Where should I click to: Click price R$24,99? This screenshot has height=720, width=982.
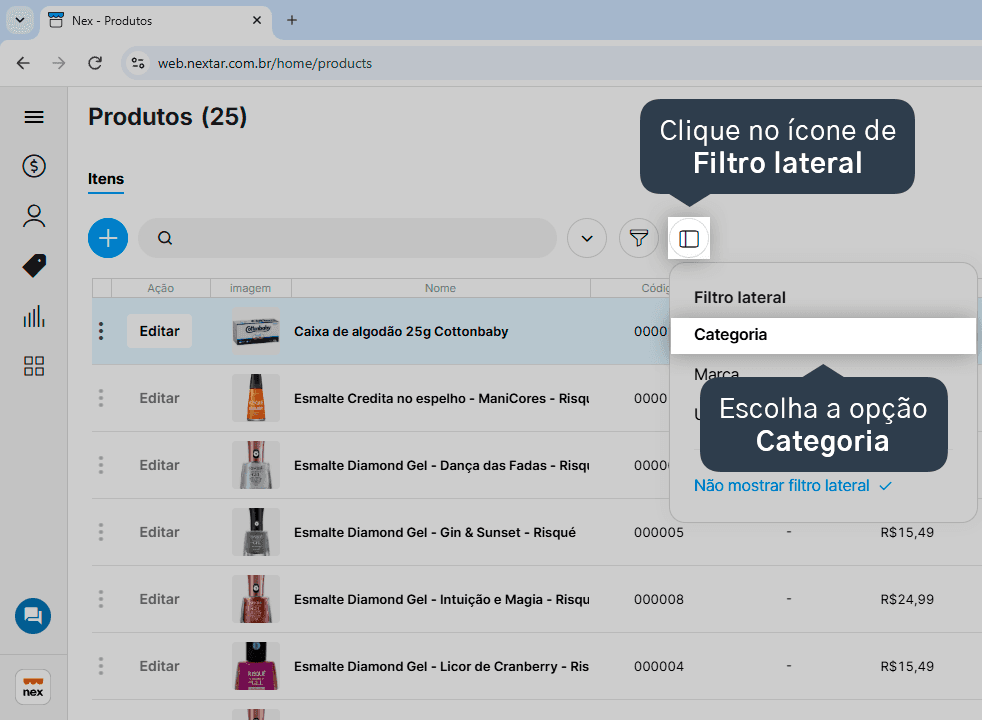[x=907, y=599]
